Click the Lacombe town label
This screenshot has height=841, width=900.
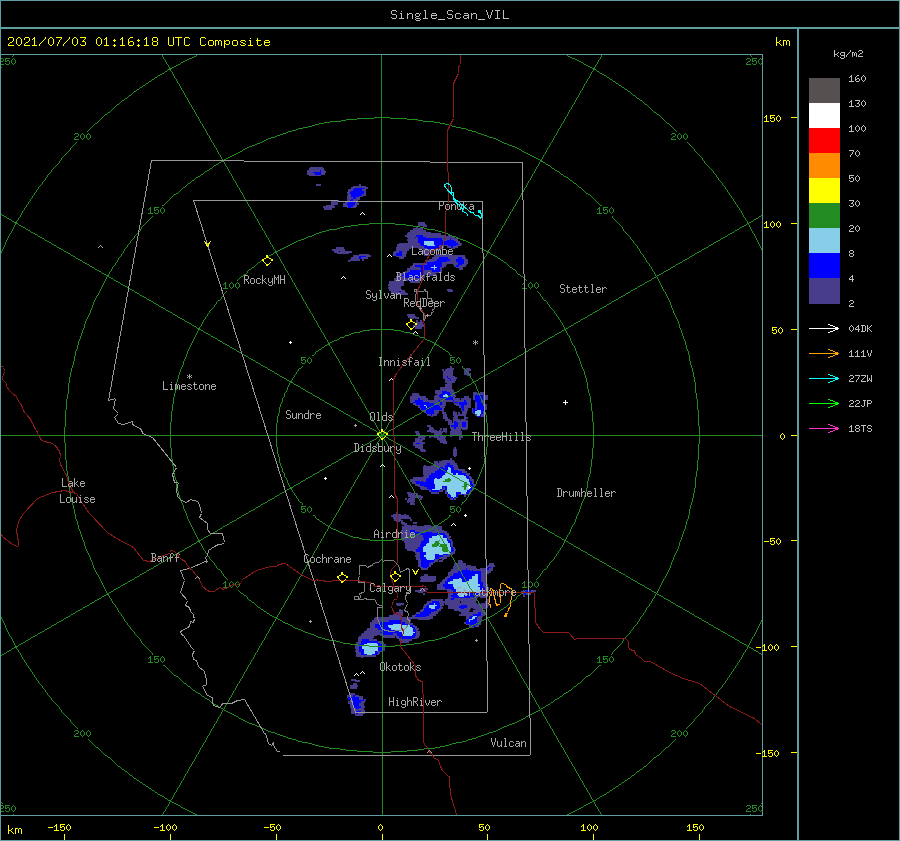[x=432, y=251]
